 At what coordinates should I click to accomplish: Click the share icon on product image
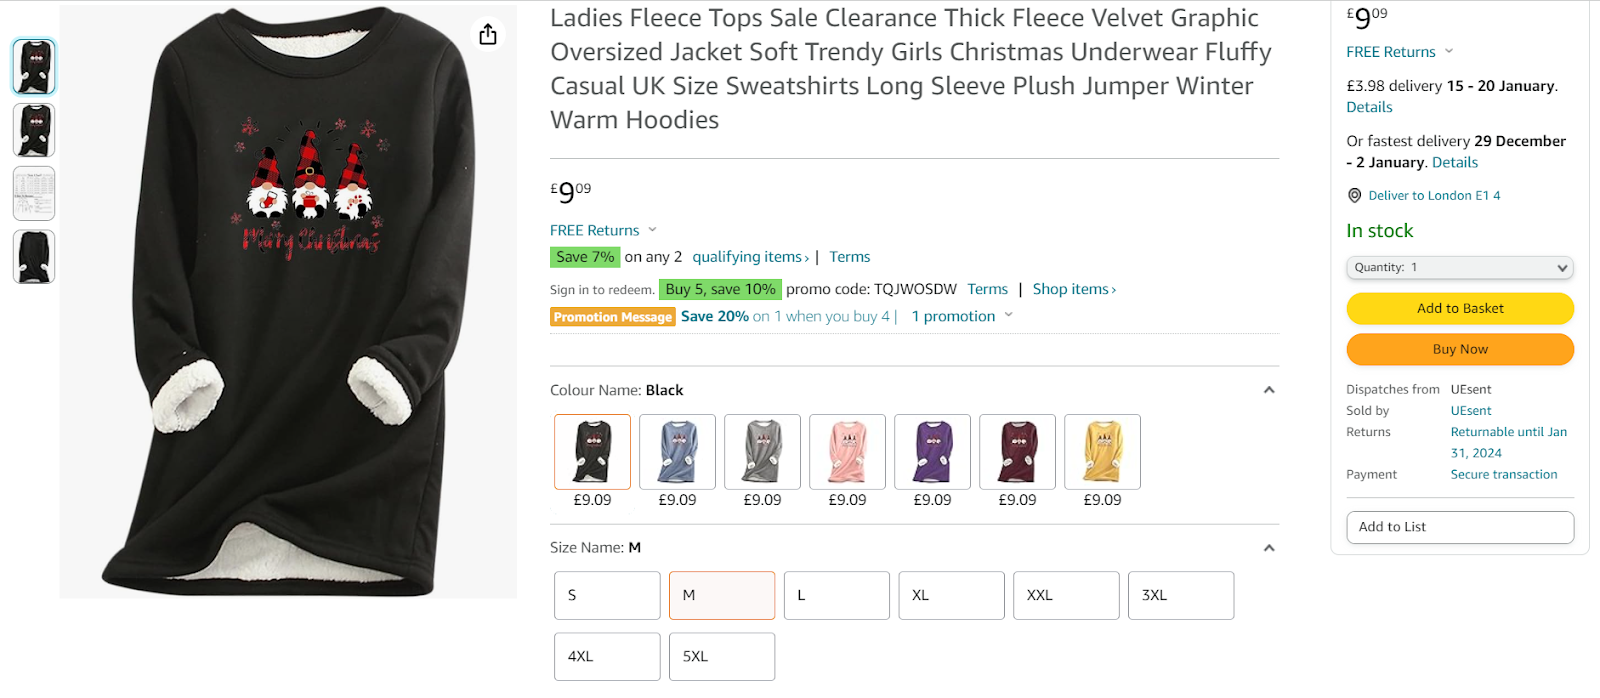pyautogui.click(x=488, y=35)
